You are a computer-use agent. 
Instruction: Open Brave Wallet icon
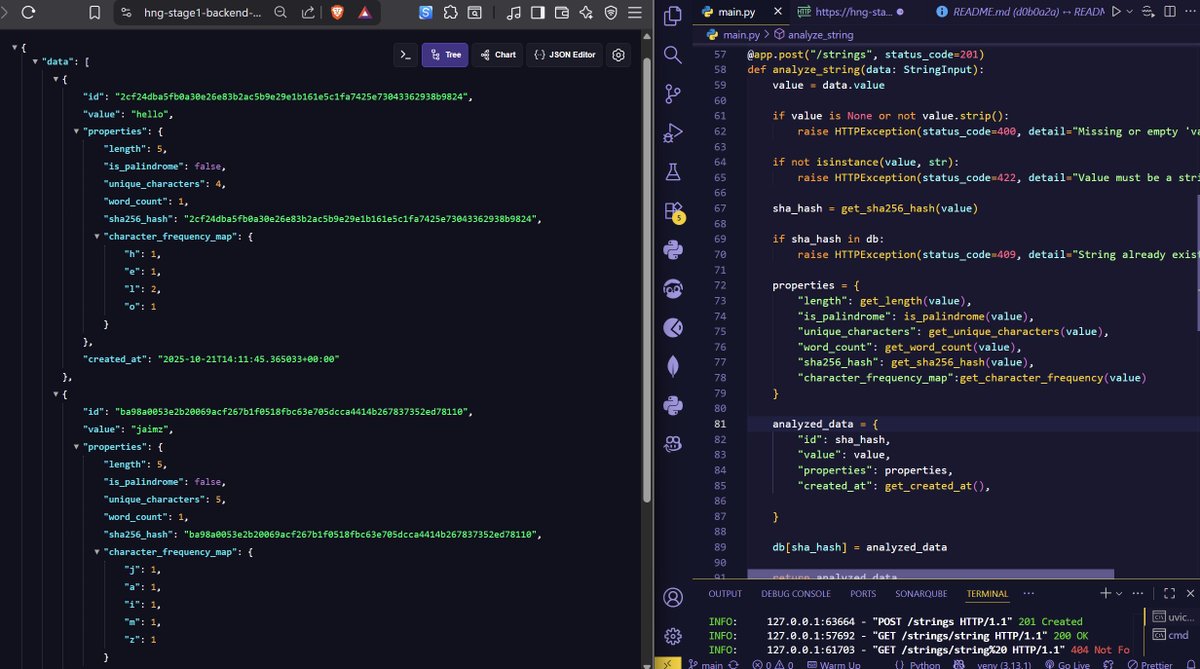(x=562, y=13)
